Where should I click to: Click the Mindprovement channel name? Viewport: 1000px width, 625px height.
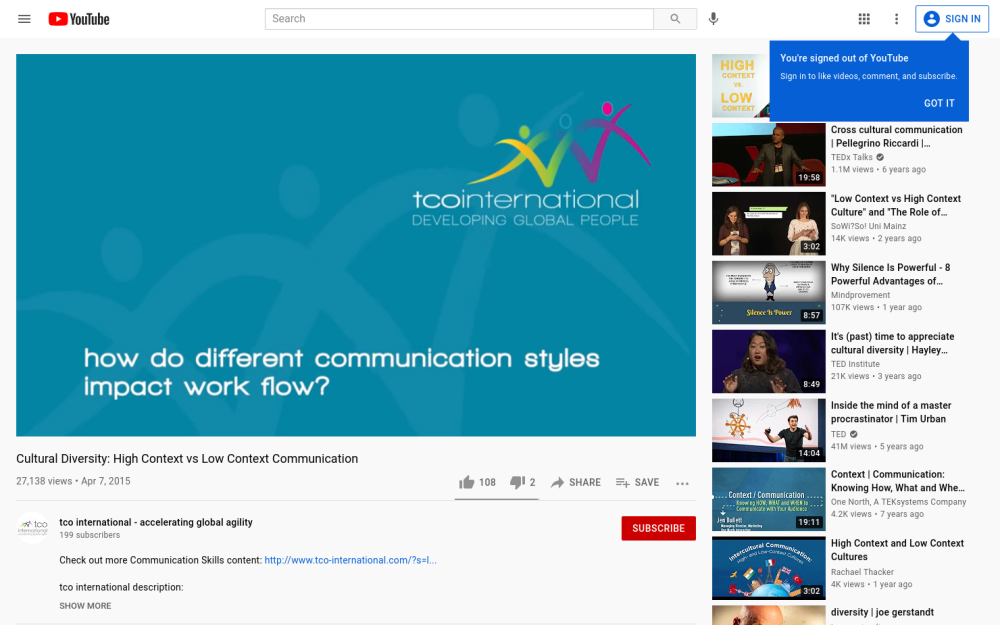pyautogui.click(x=860, y=295)
